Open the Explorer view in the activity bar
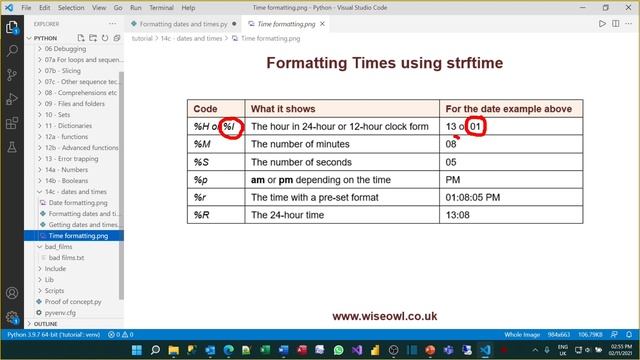The width and height of the screenshot is (640, 360). pos(12,27)
